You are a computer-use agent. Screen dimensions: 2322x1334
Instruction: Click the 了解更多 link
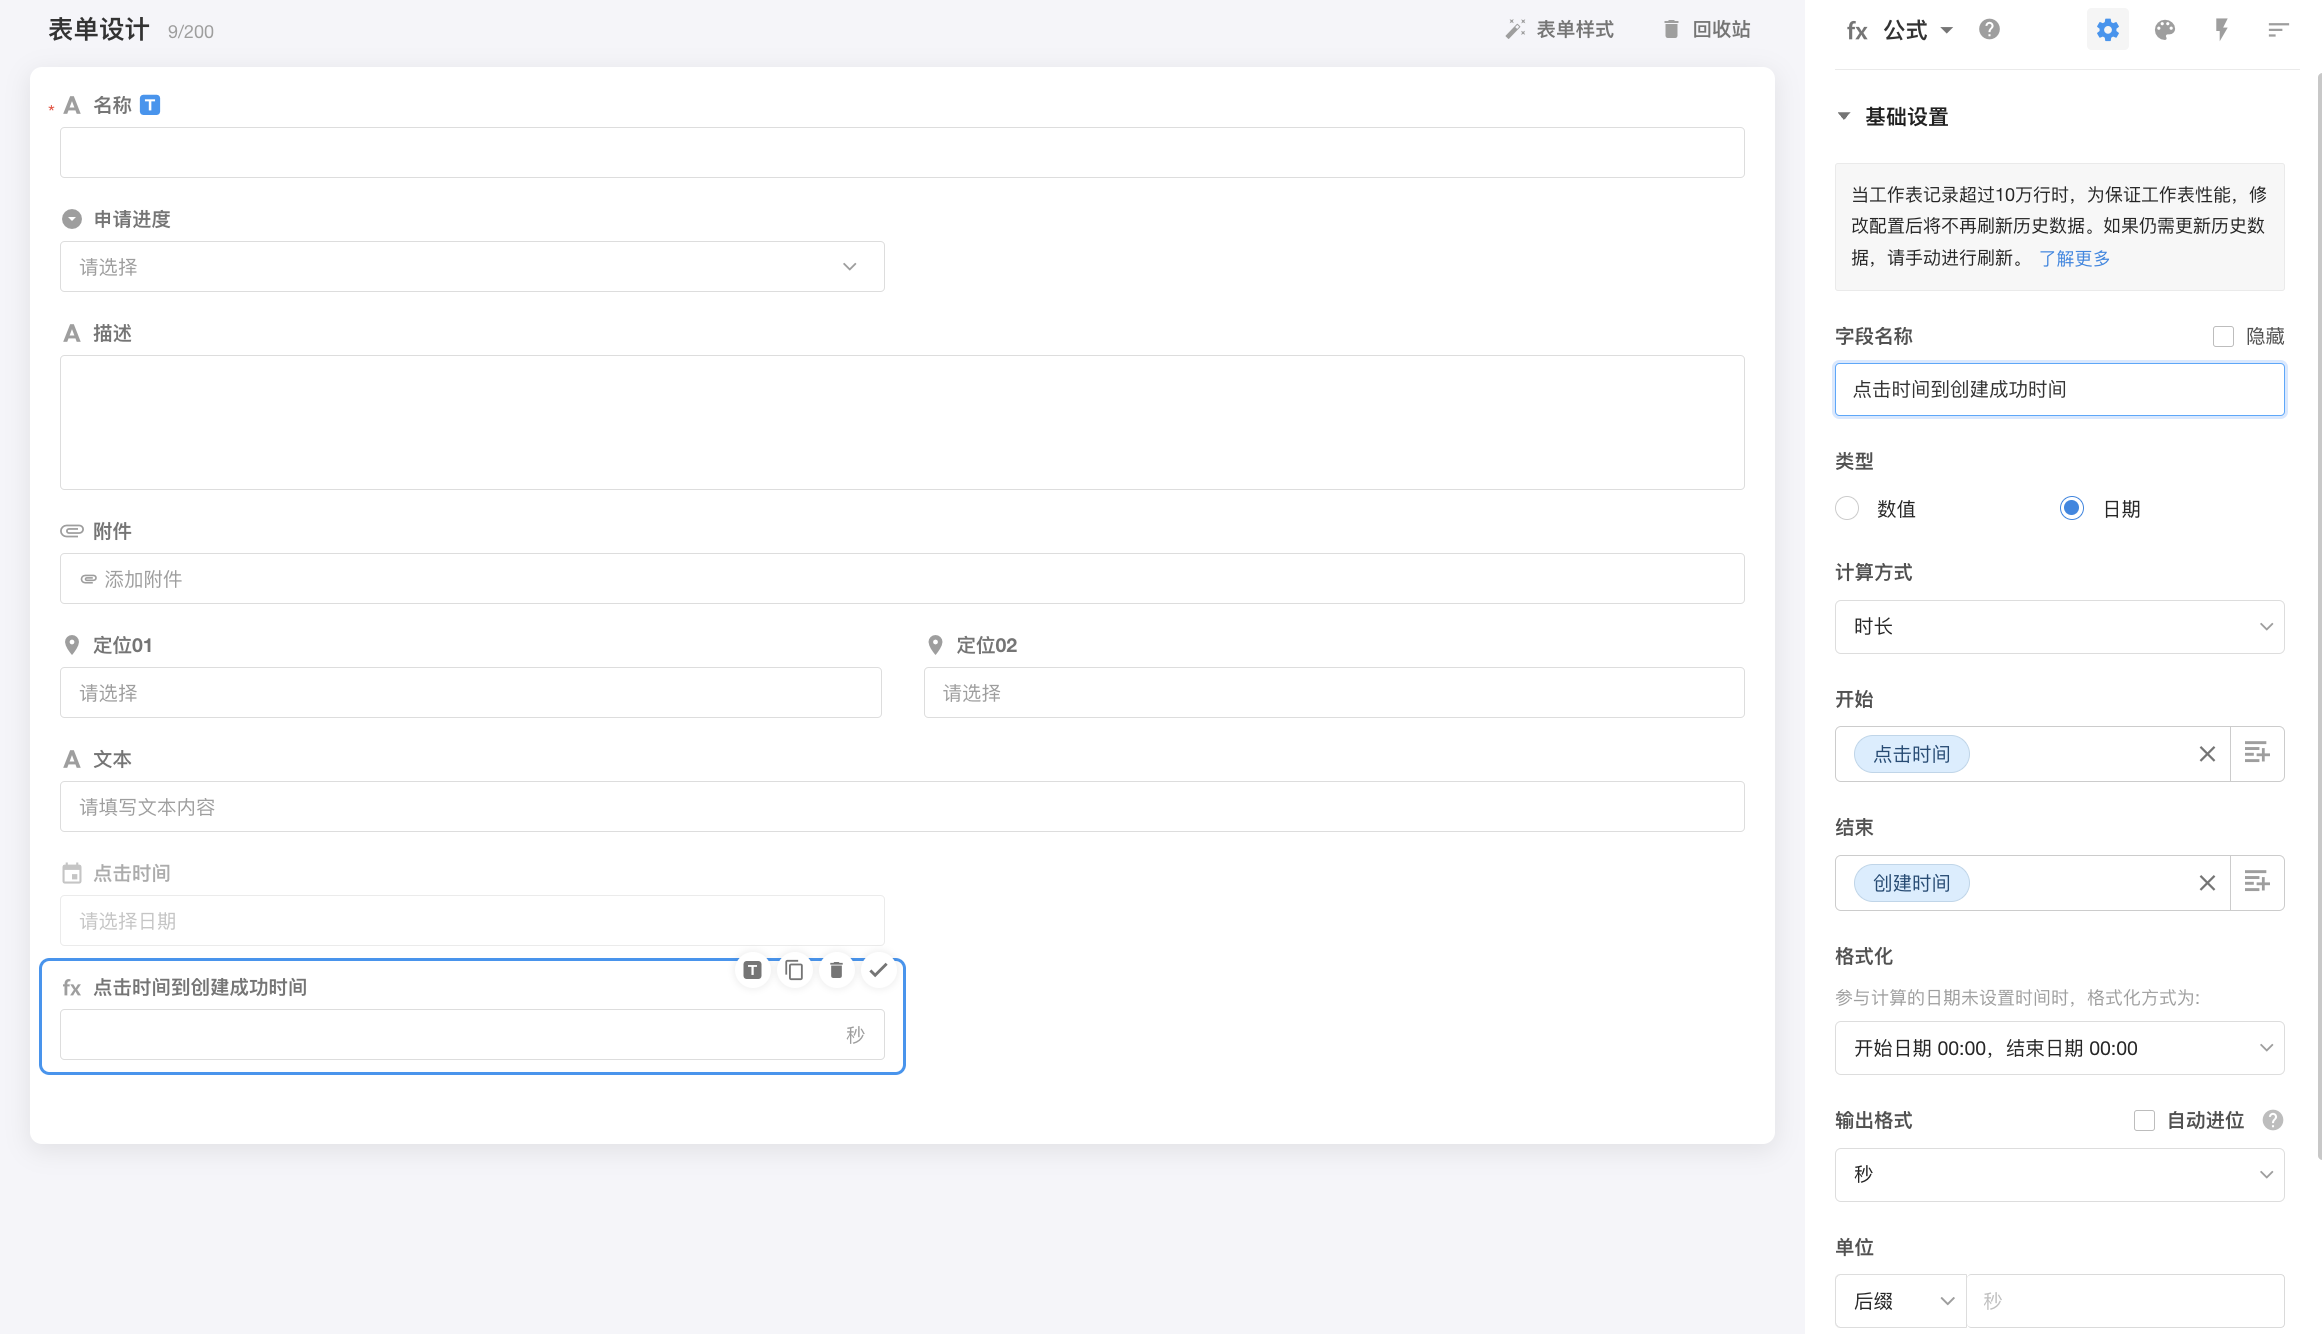point(2074,259)
